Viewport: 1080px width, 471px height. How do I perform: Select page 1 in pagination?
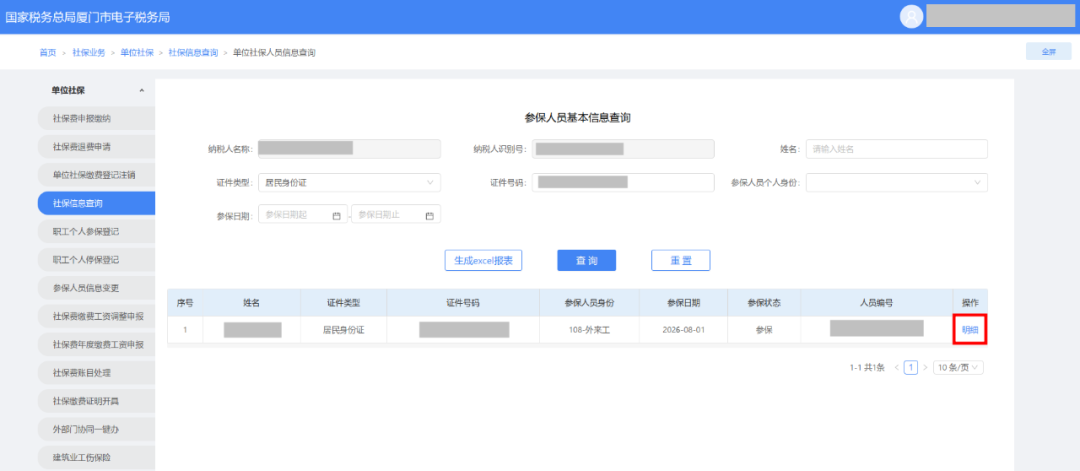911,368
